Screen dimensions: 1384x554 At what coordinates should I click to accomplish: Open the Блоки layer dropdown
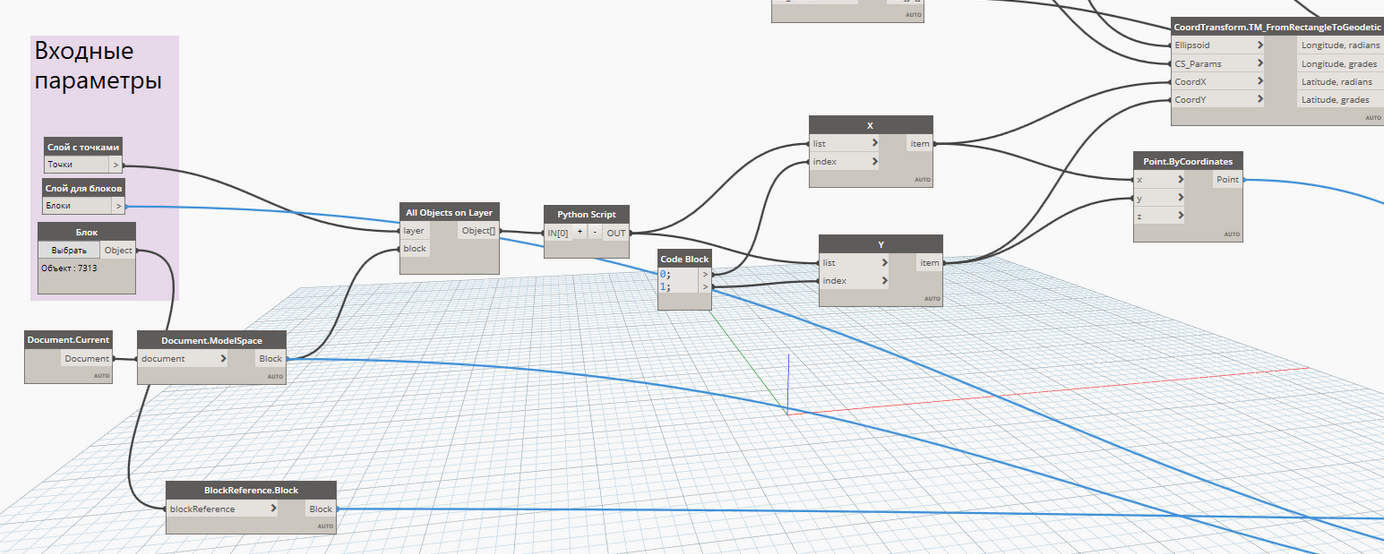(x=118, y=205)
